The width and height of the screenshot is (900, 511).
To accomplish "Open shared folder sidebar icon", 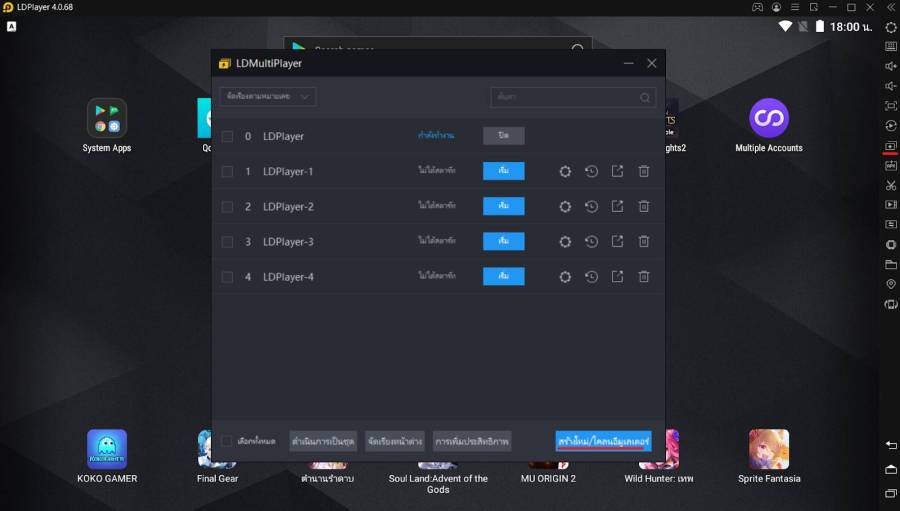I will (x=891, y=264).
